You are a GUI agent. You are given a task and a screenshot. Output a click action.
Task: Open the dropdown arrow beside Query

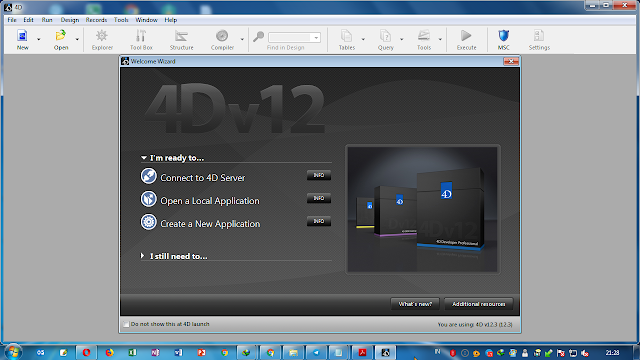tap(402, 39)
